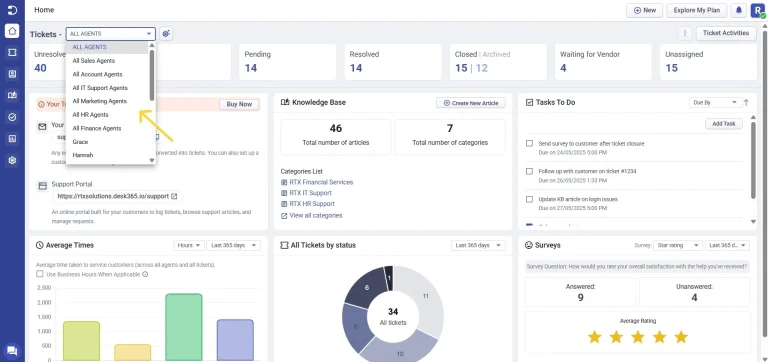Click the agents dropdown list scrollbar

[x=152, y=75]
